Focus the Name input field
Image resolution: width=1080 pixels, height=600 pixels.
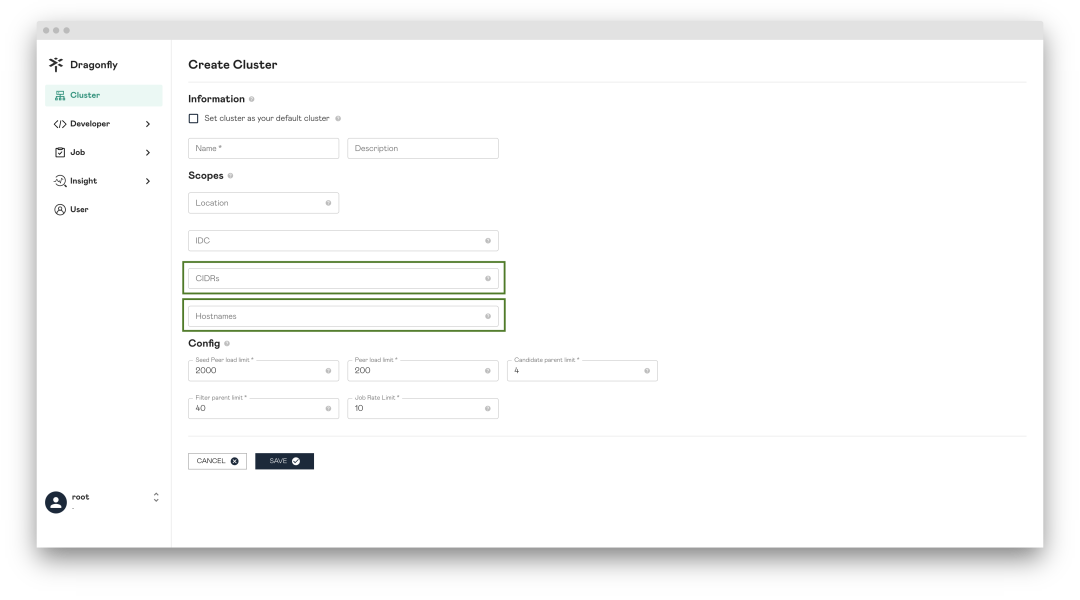(x=264, y=148)
